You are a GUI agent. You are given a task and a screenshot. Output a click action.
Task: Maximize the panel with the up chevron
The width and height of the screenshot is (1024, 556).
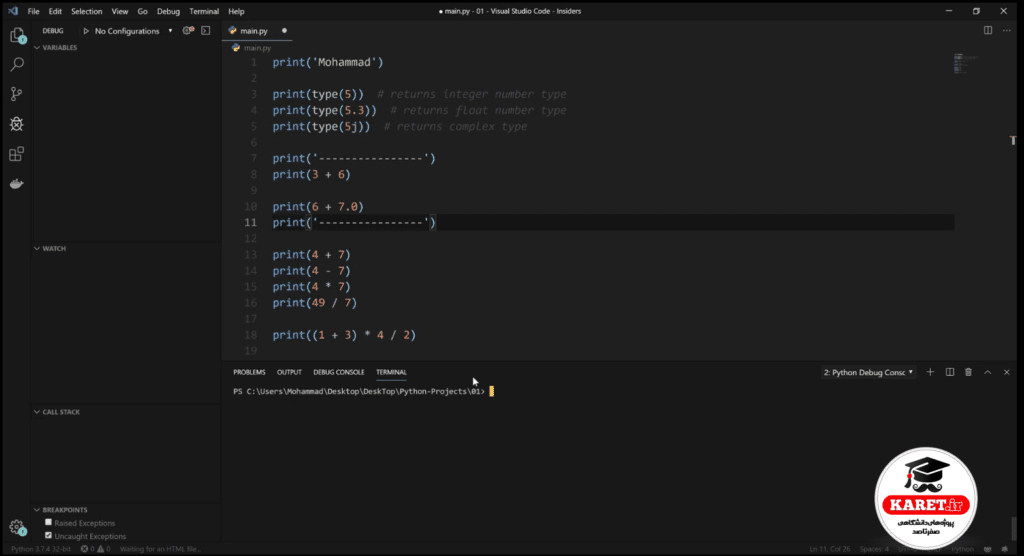[x=987, y=372]
